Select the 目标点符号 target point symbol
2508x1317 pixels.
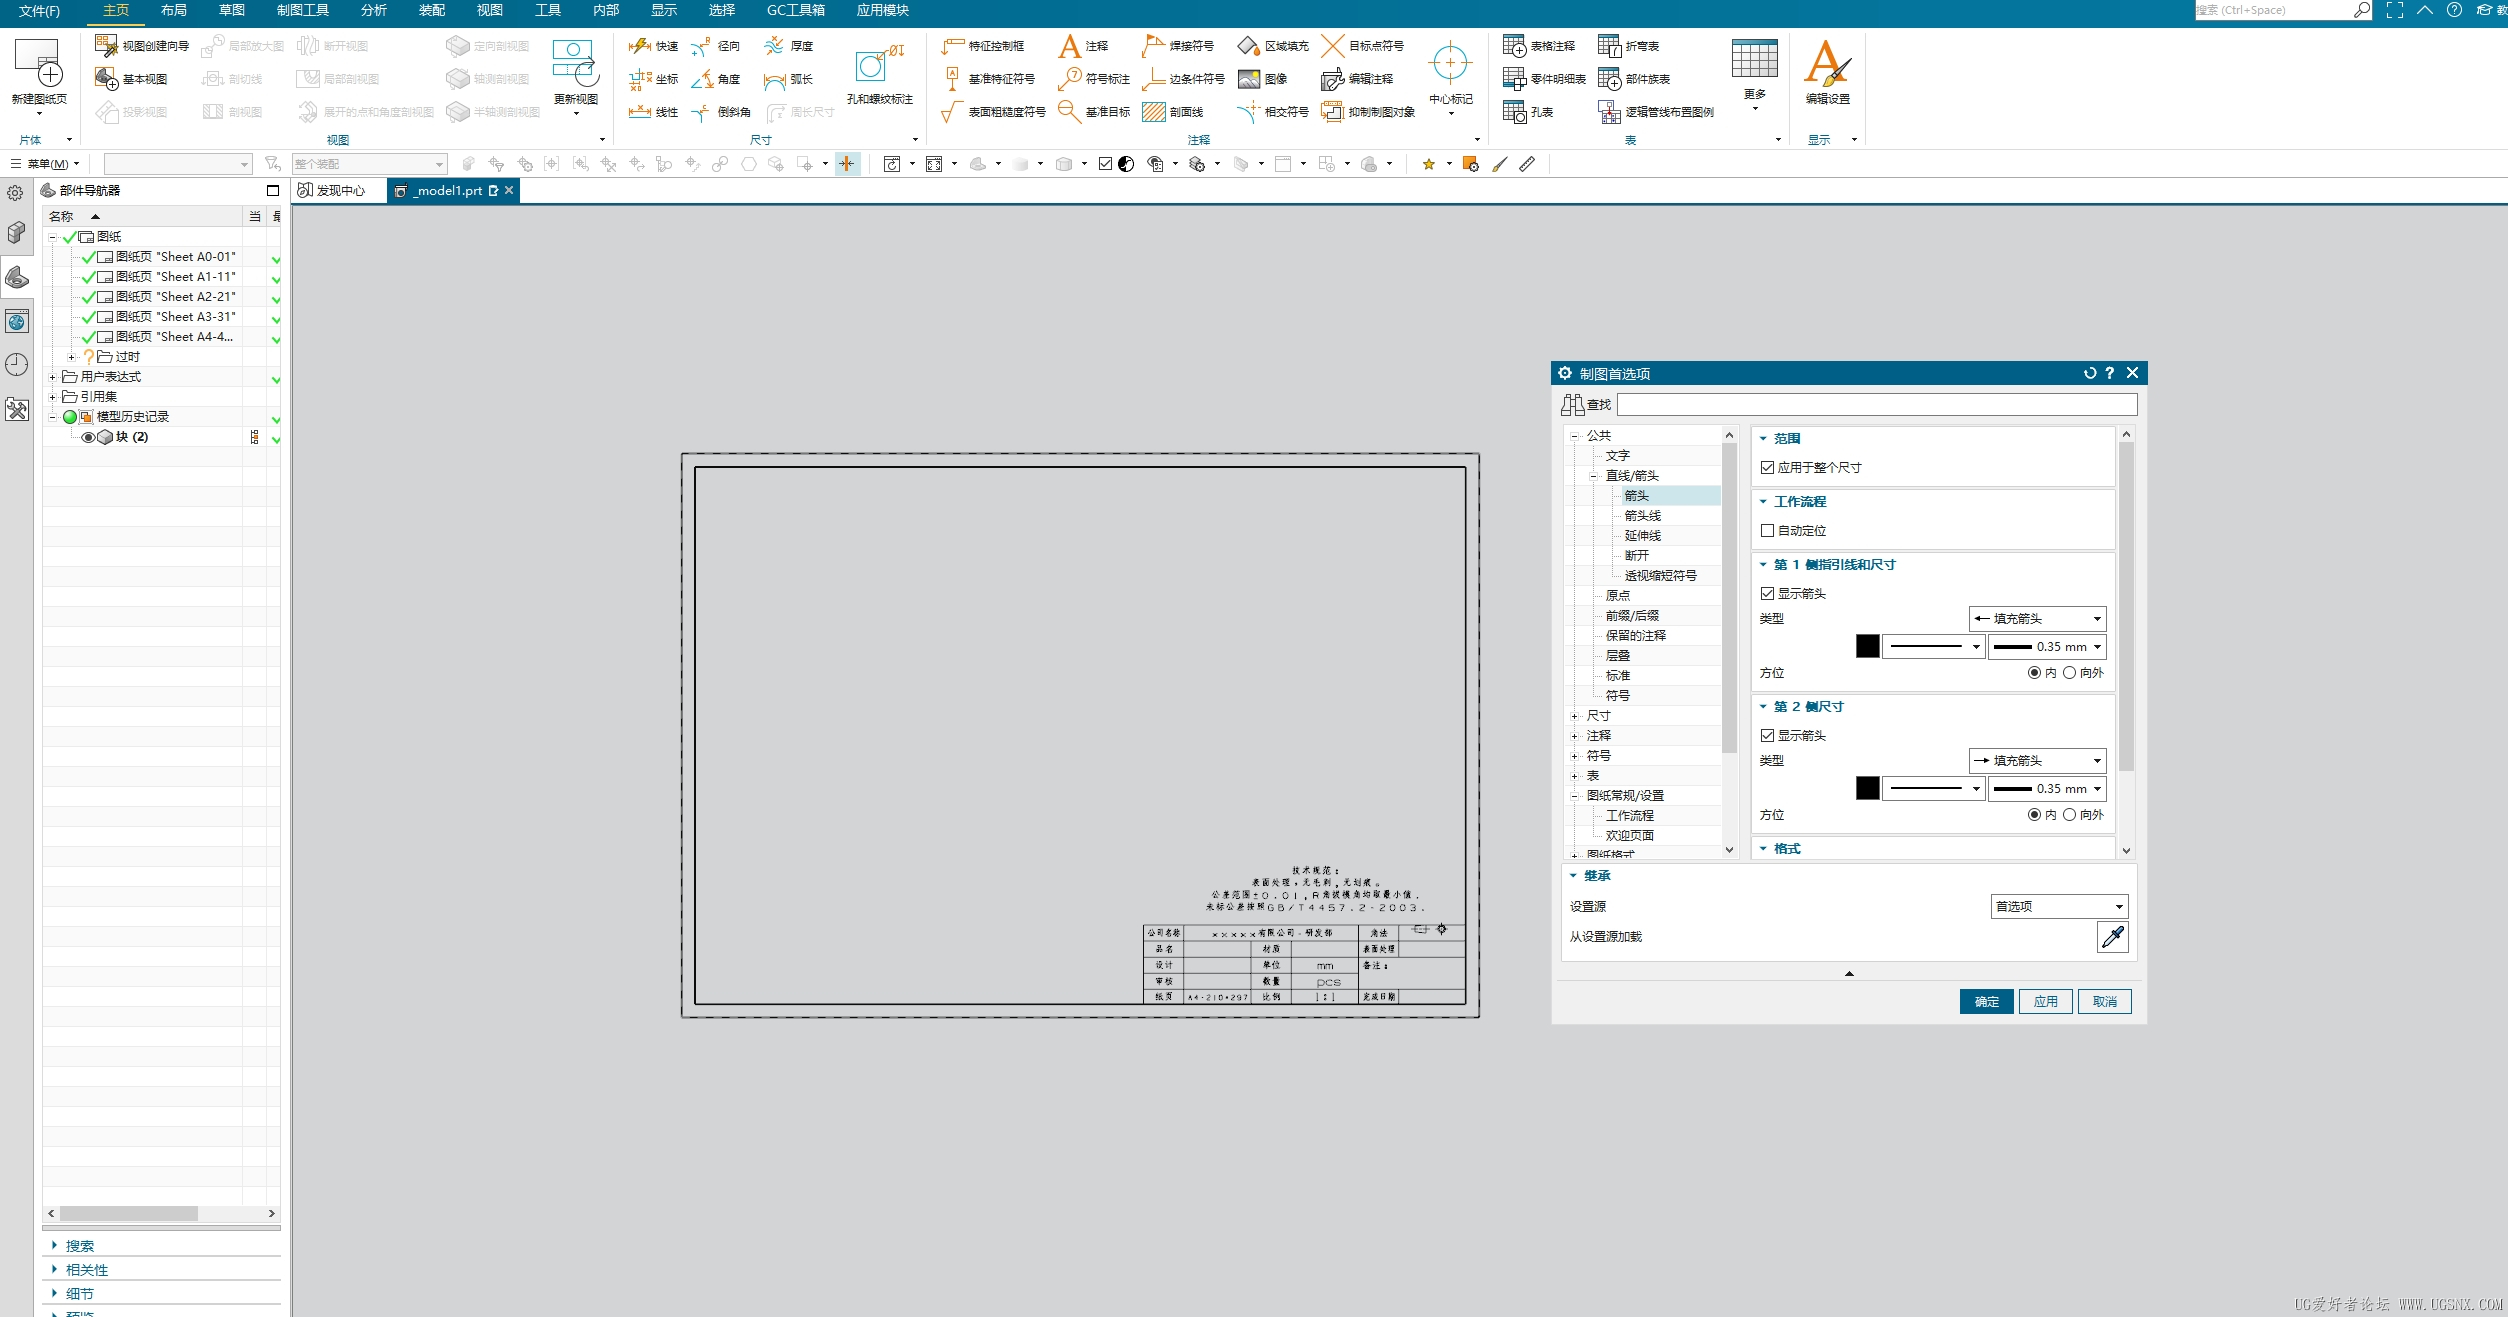pos(1362,46)
